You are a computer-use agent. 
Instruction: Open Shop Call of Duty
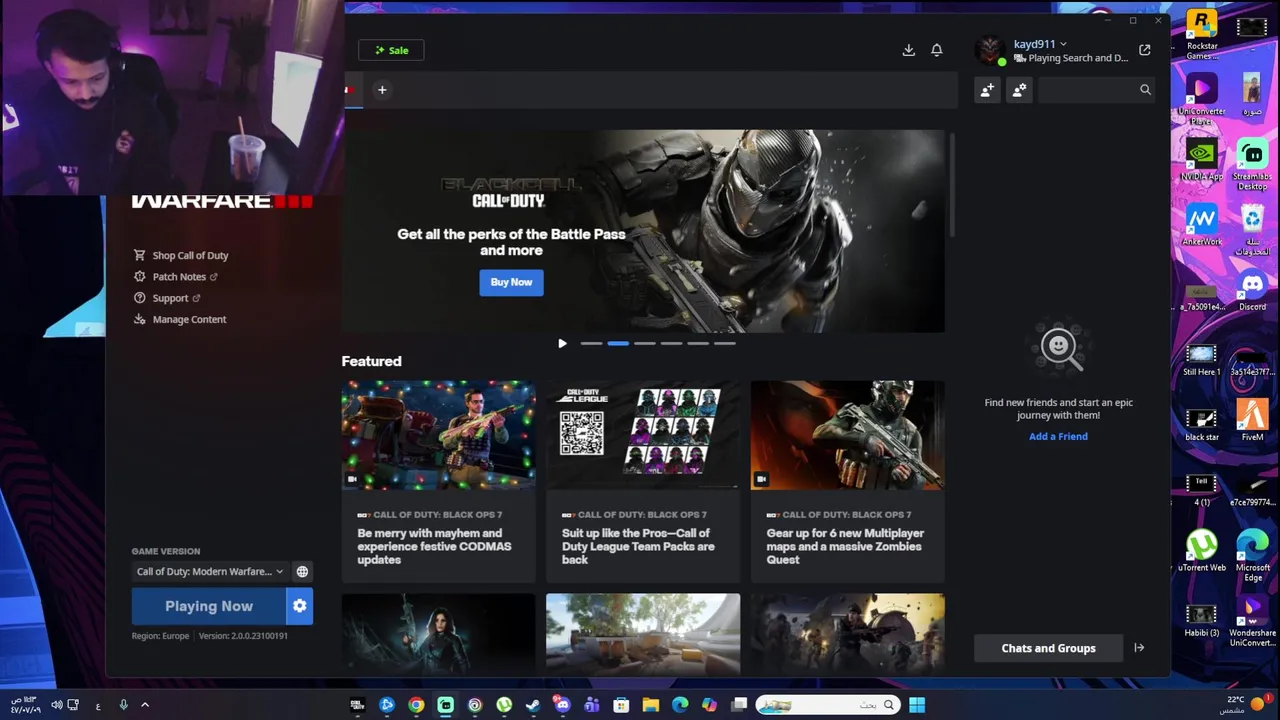(x=181, y=255)
